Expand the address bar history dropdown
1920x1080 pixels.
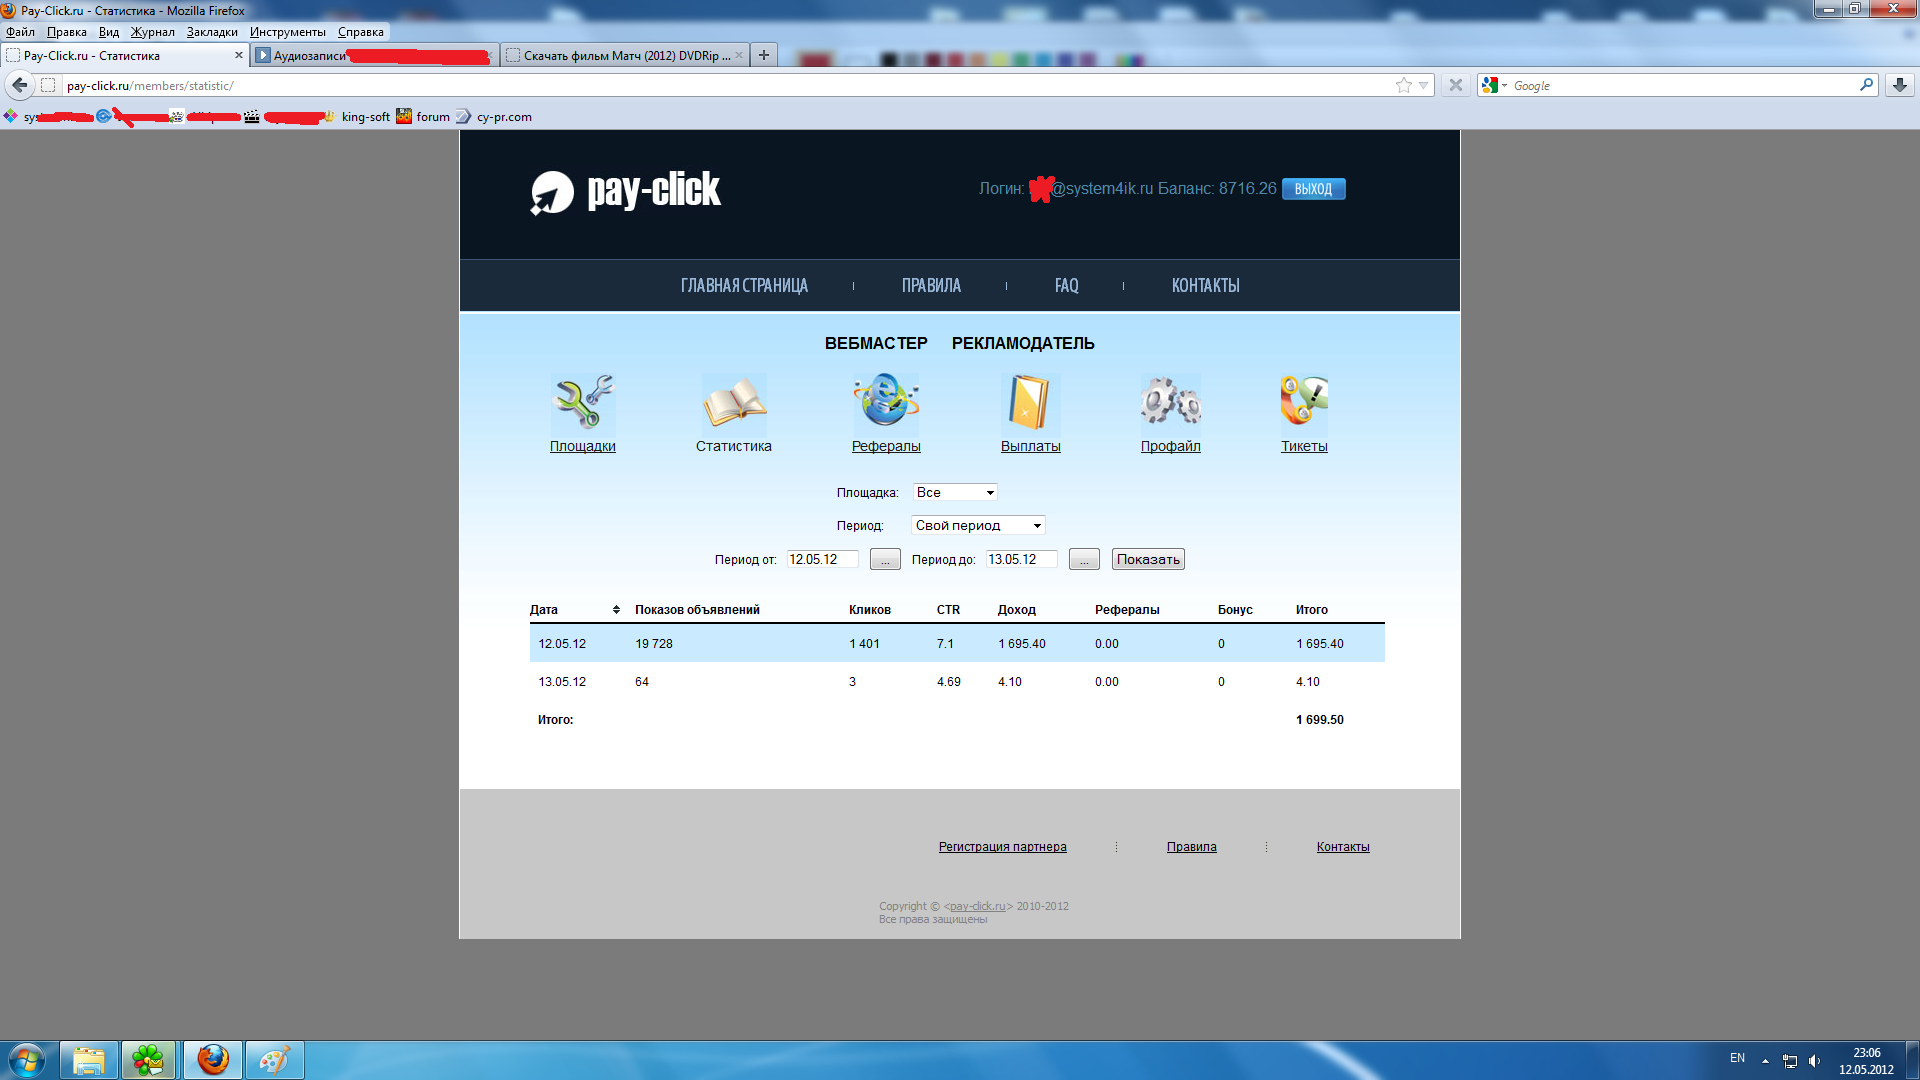[x=1423, y=85]
